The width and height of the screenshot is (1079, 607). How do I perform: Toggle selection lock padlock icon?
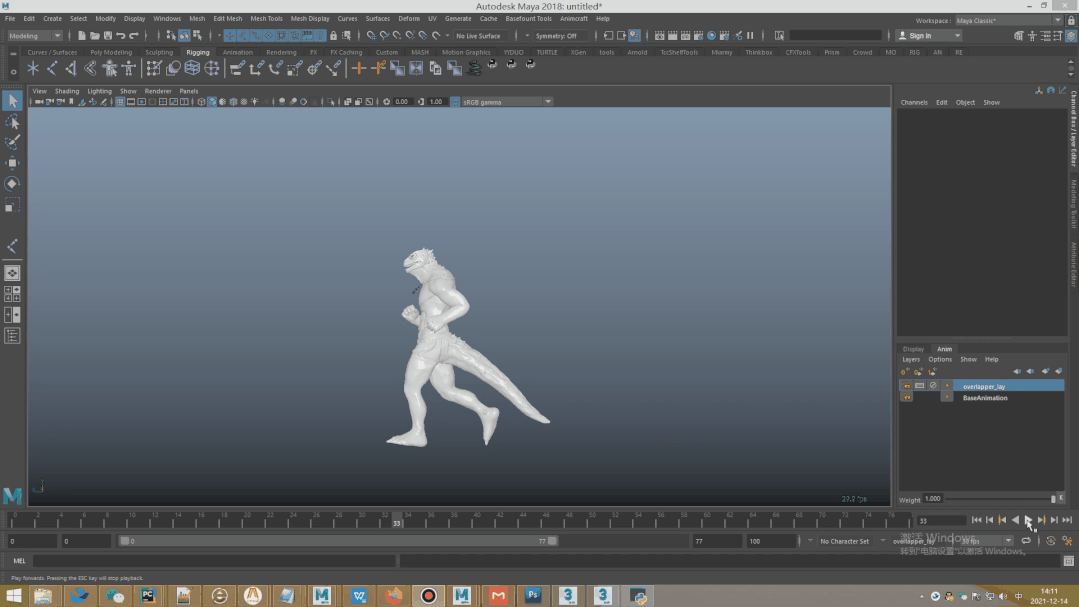[x=334, y=36]
